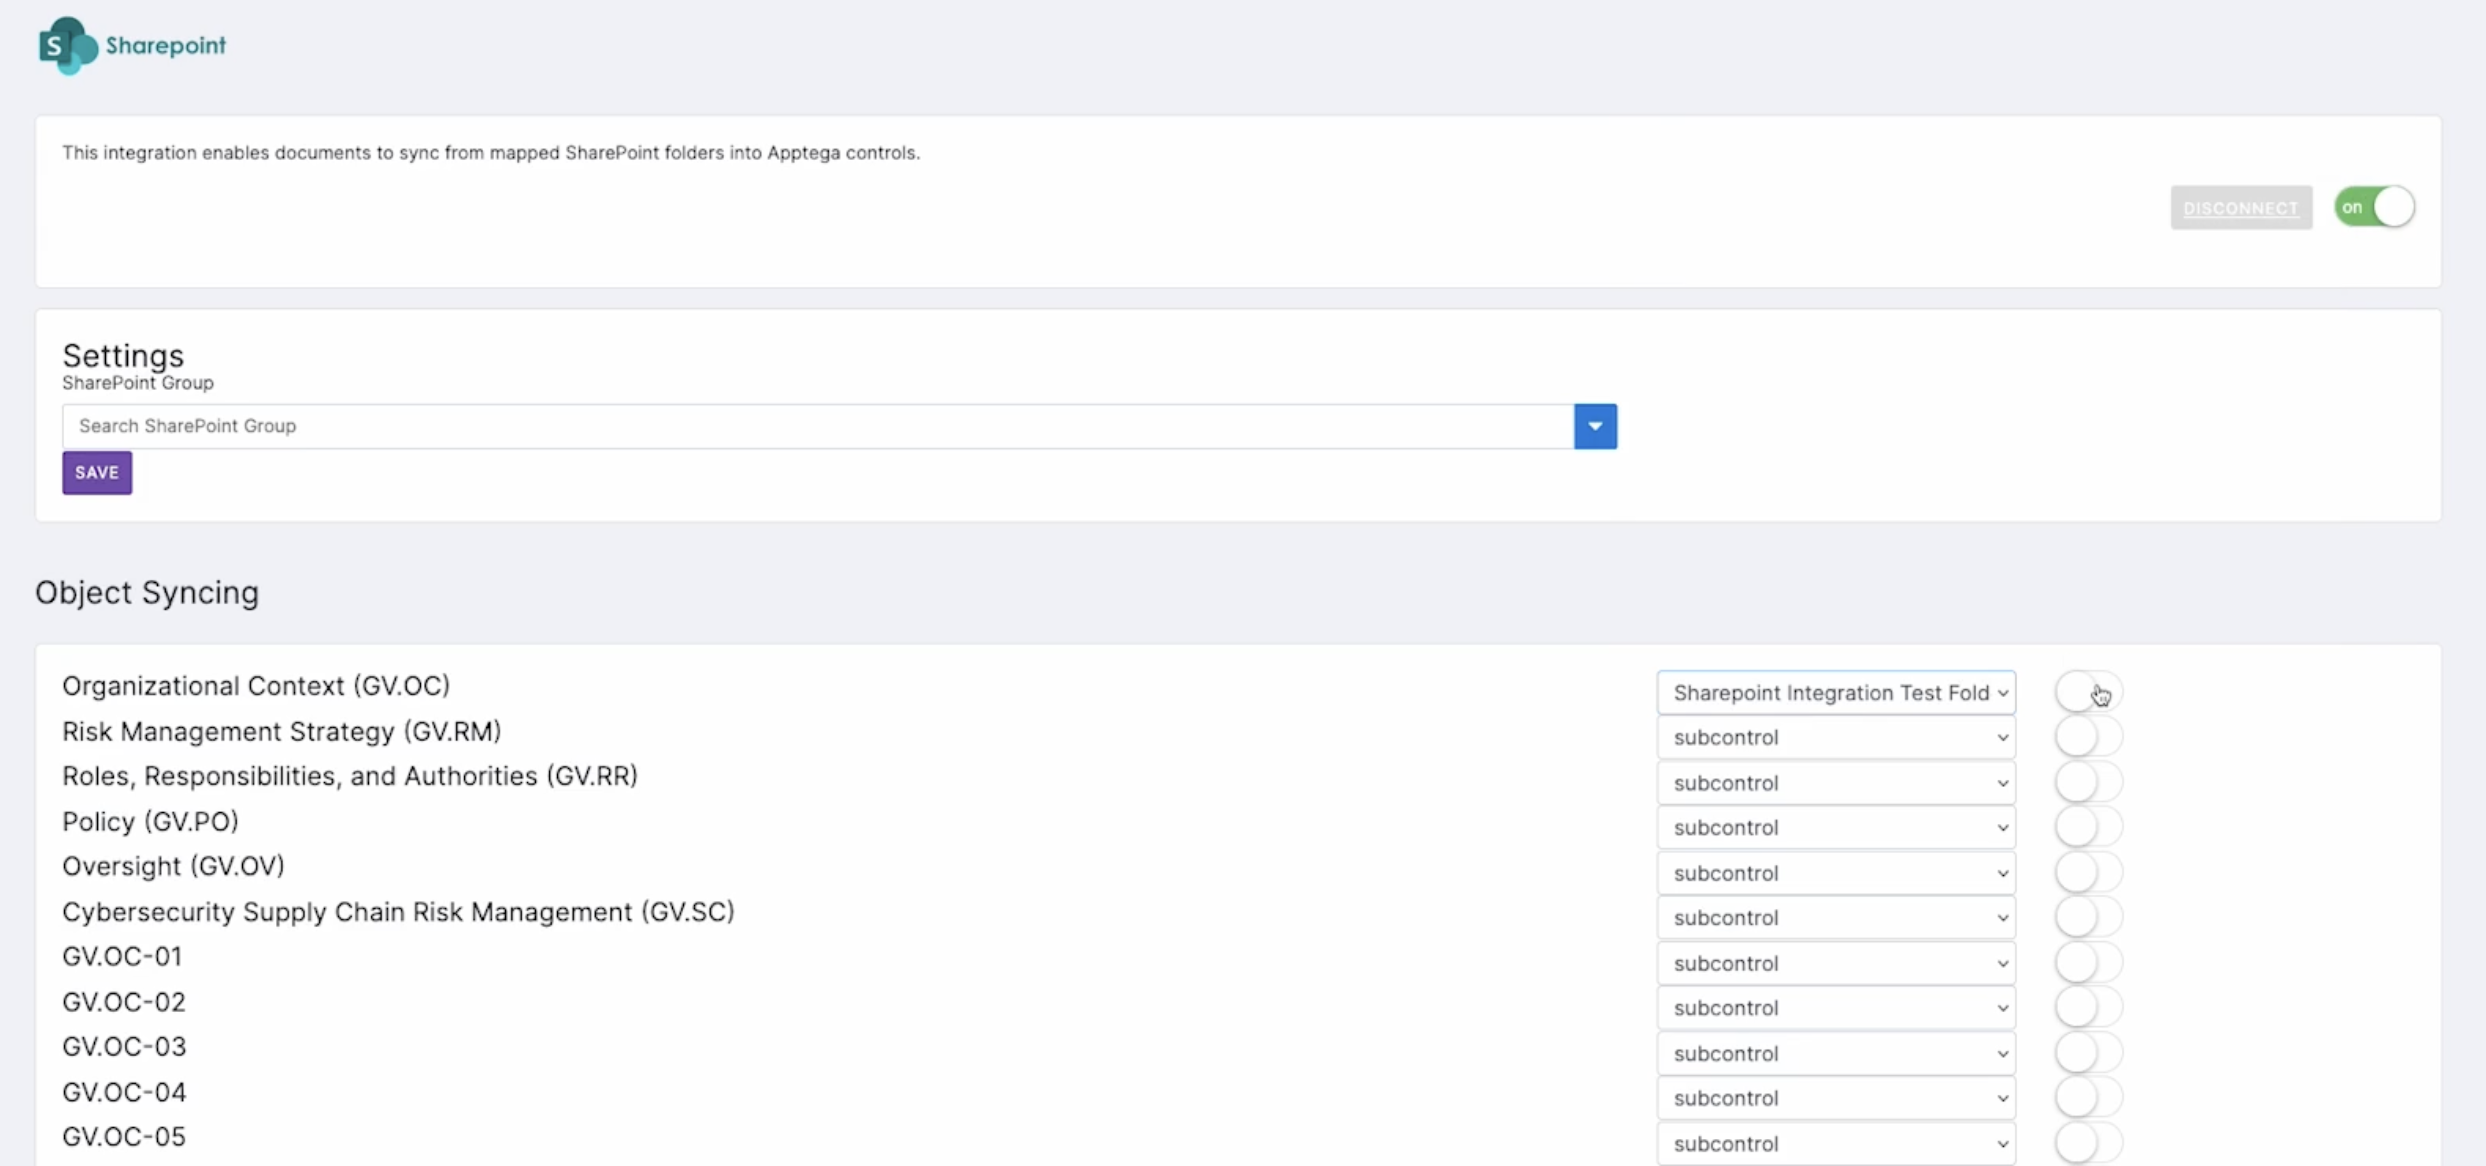Click the Sharepoint logo icon
Image resolution: width=2486 pixels, height=1166 pixels.
coord(67,46)
